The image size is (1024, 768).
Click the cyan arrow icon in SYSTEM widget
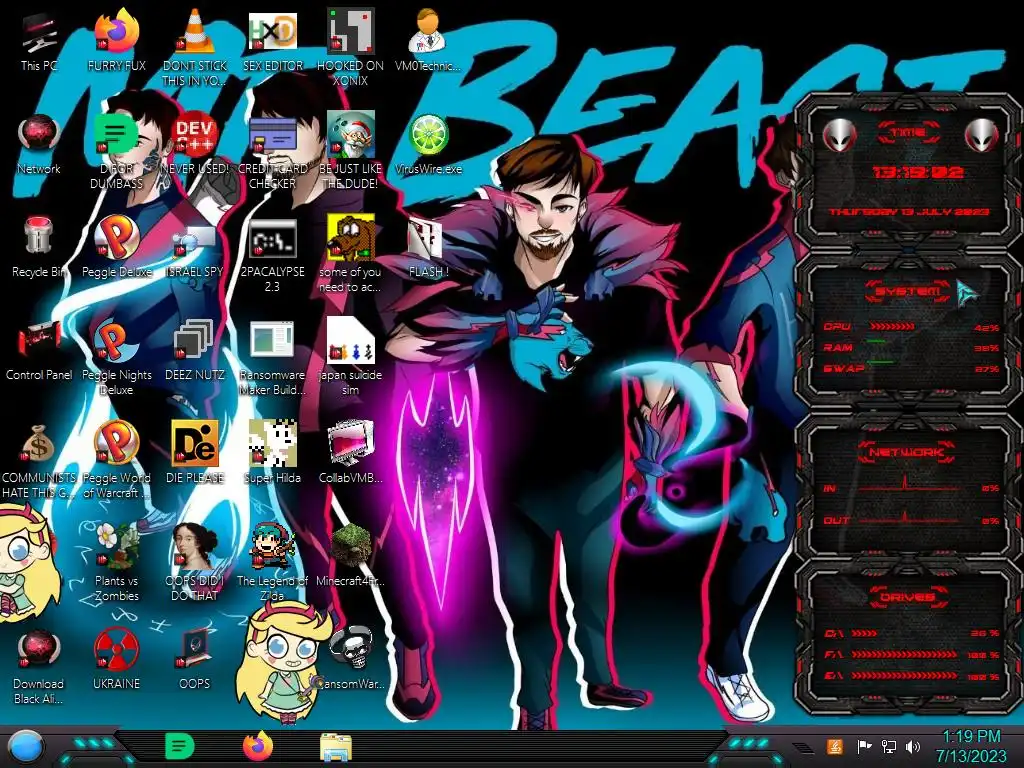coord(967,292)
